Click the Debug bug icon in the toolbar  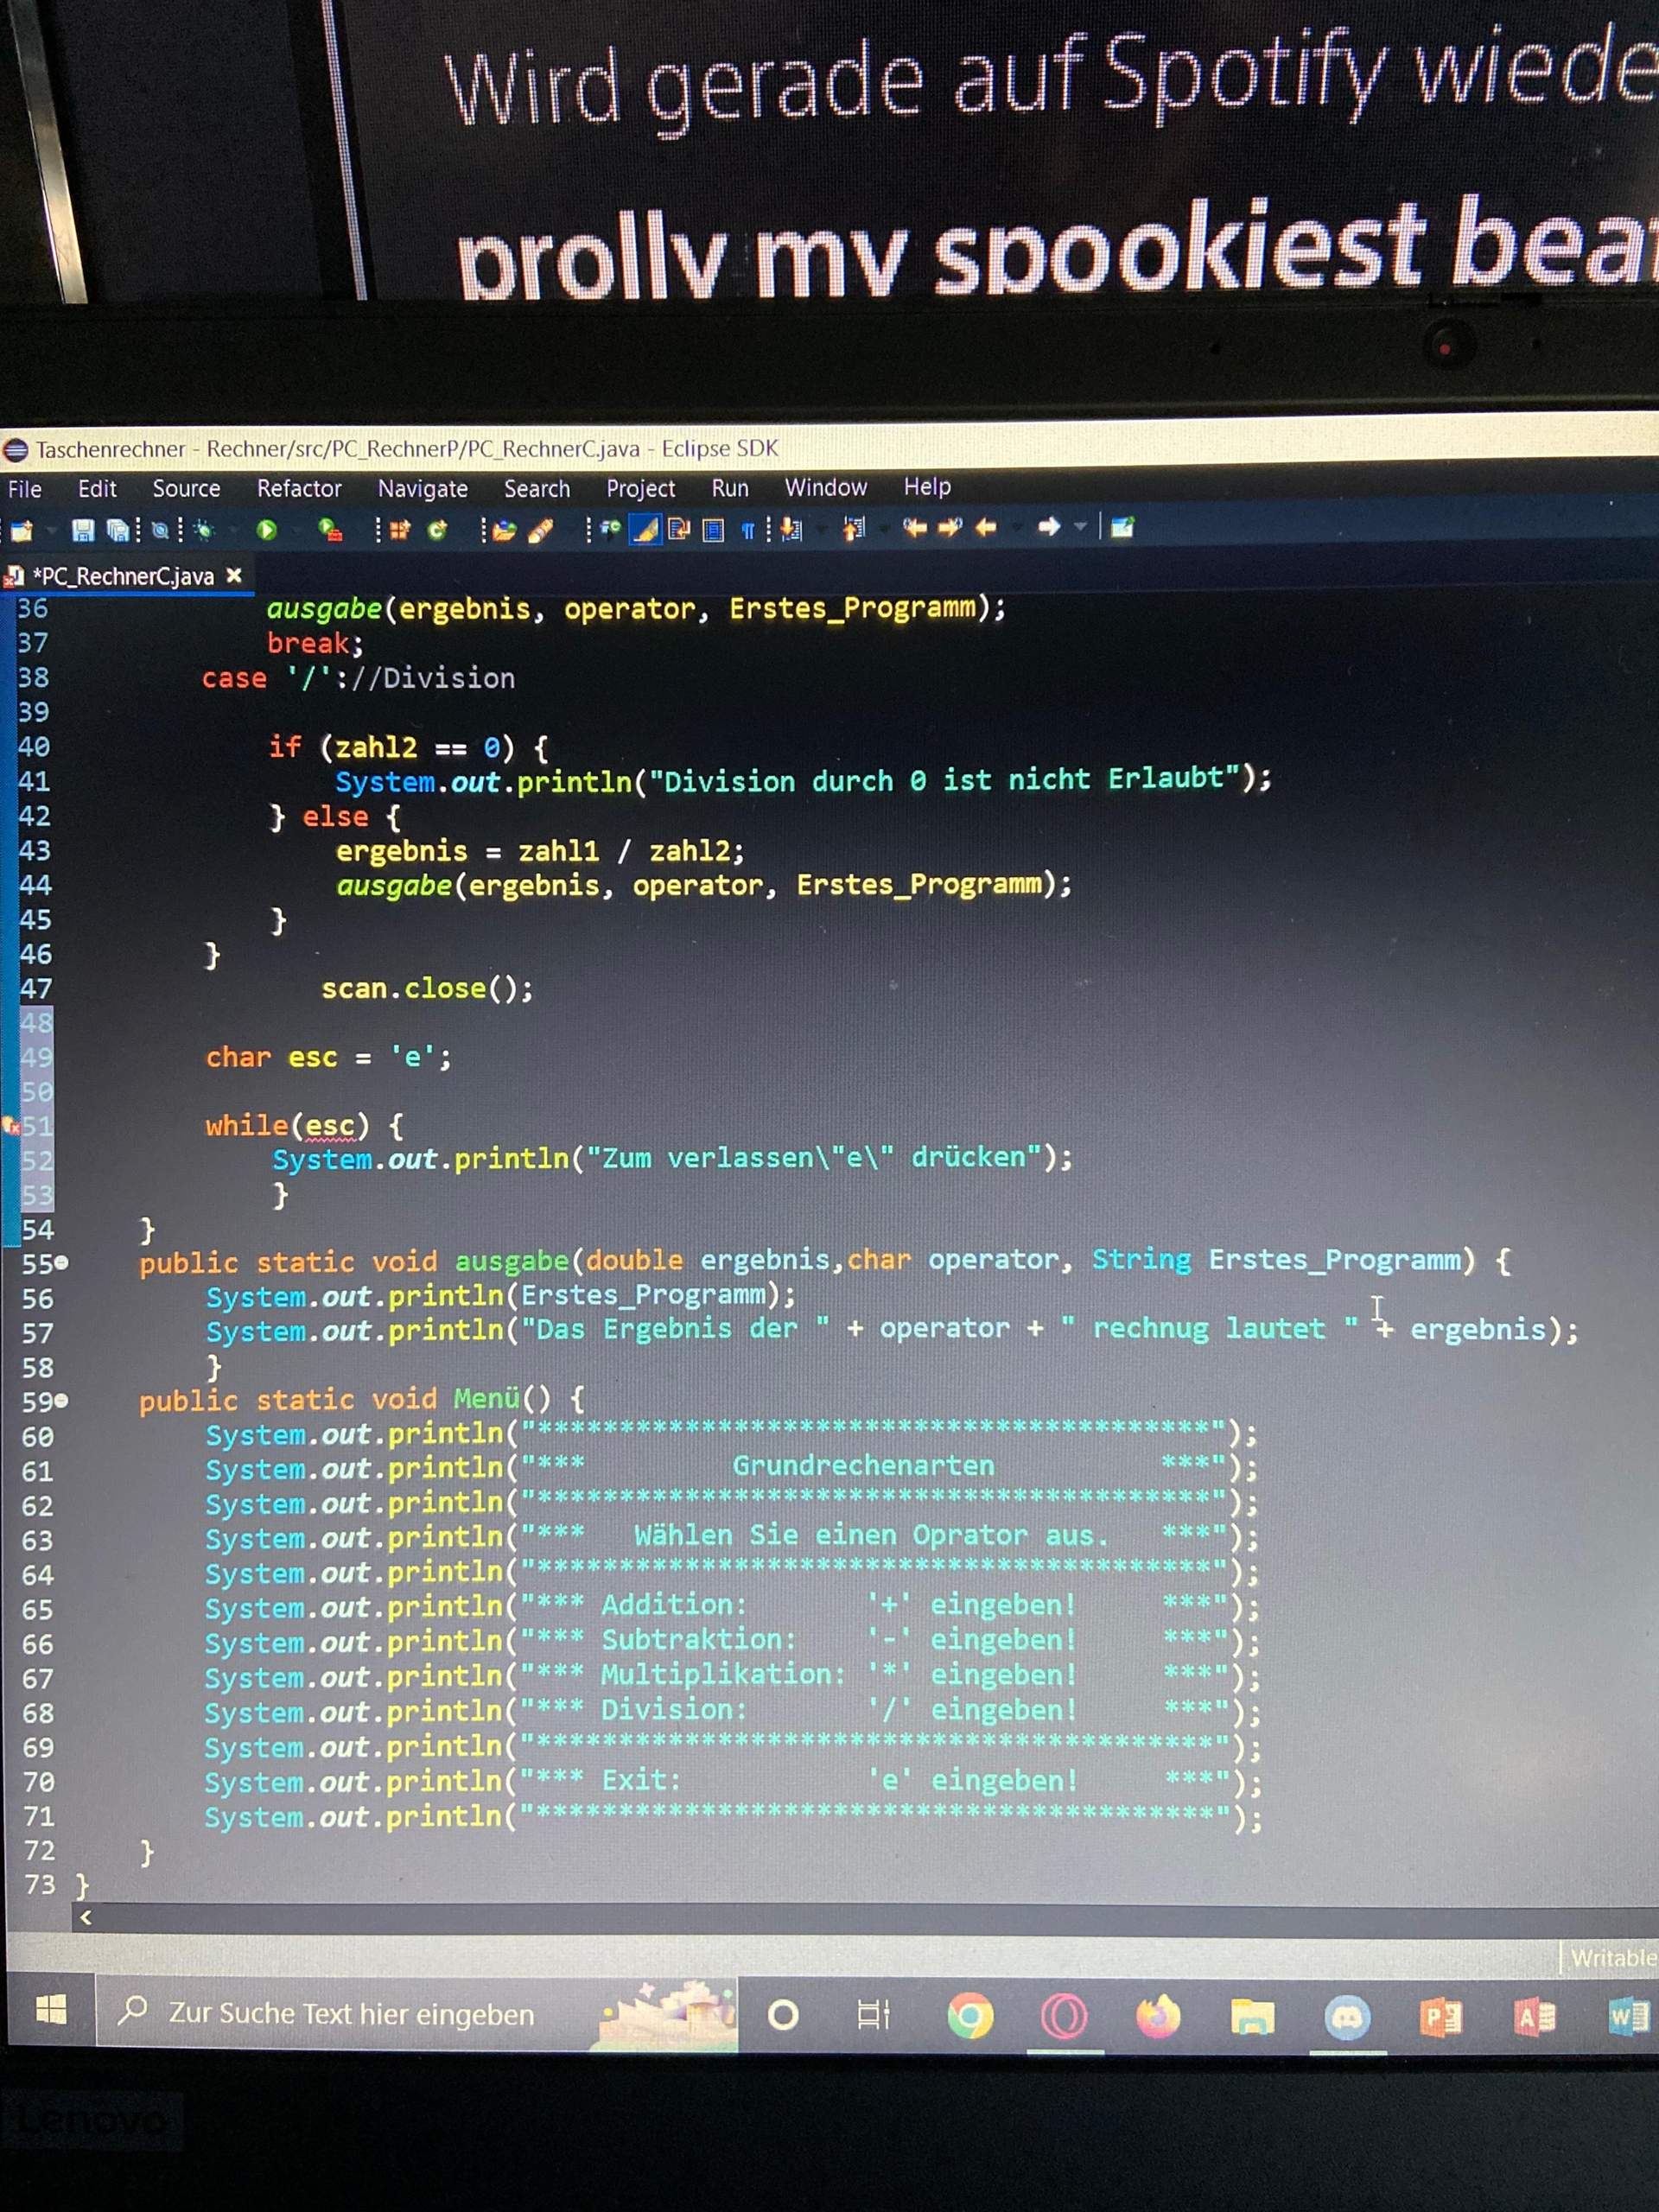coord(202,528)
